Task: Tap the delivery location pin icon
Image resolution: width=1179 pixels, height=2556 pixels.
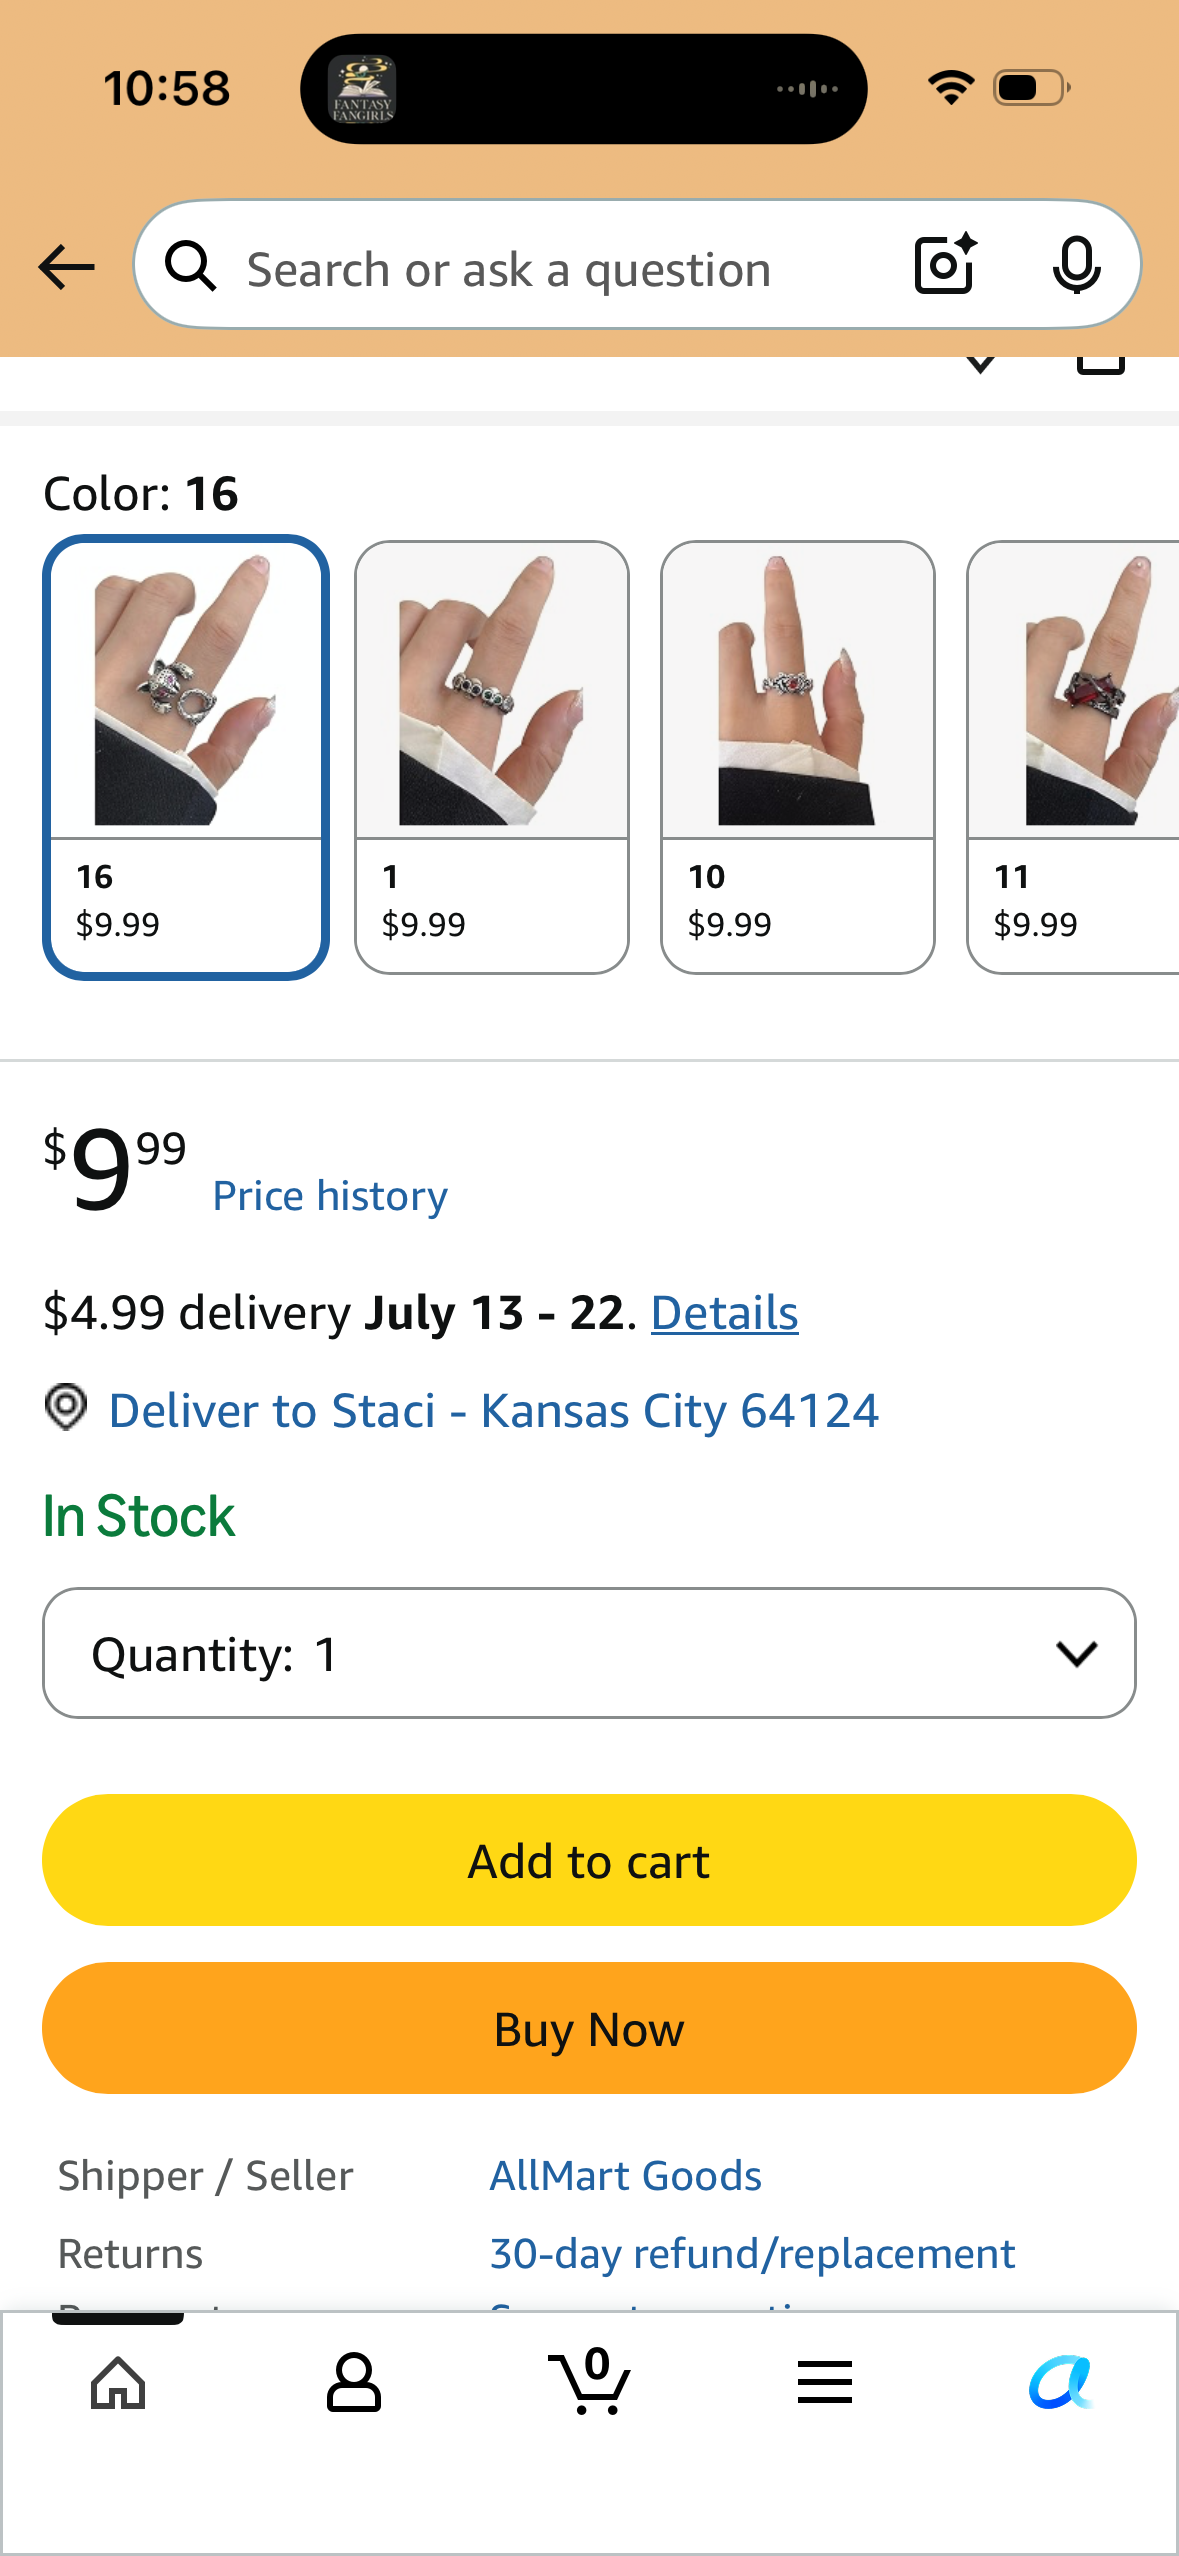Action: tap(66, 1408)
